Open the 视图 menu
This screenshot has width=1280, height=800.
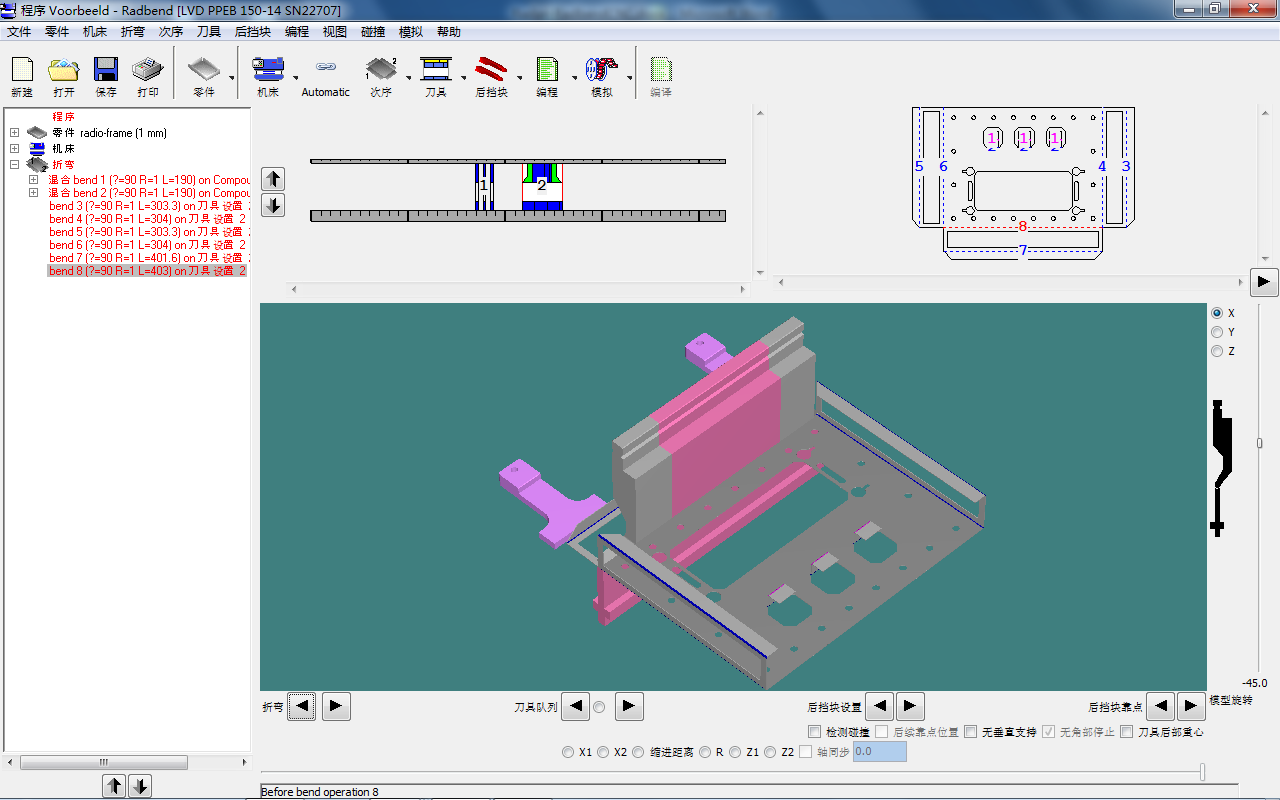point(335,32)
